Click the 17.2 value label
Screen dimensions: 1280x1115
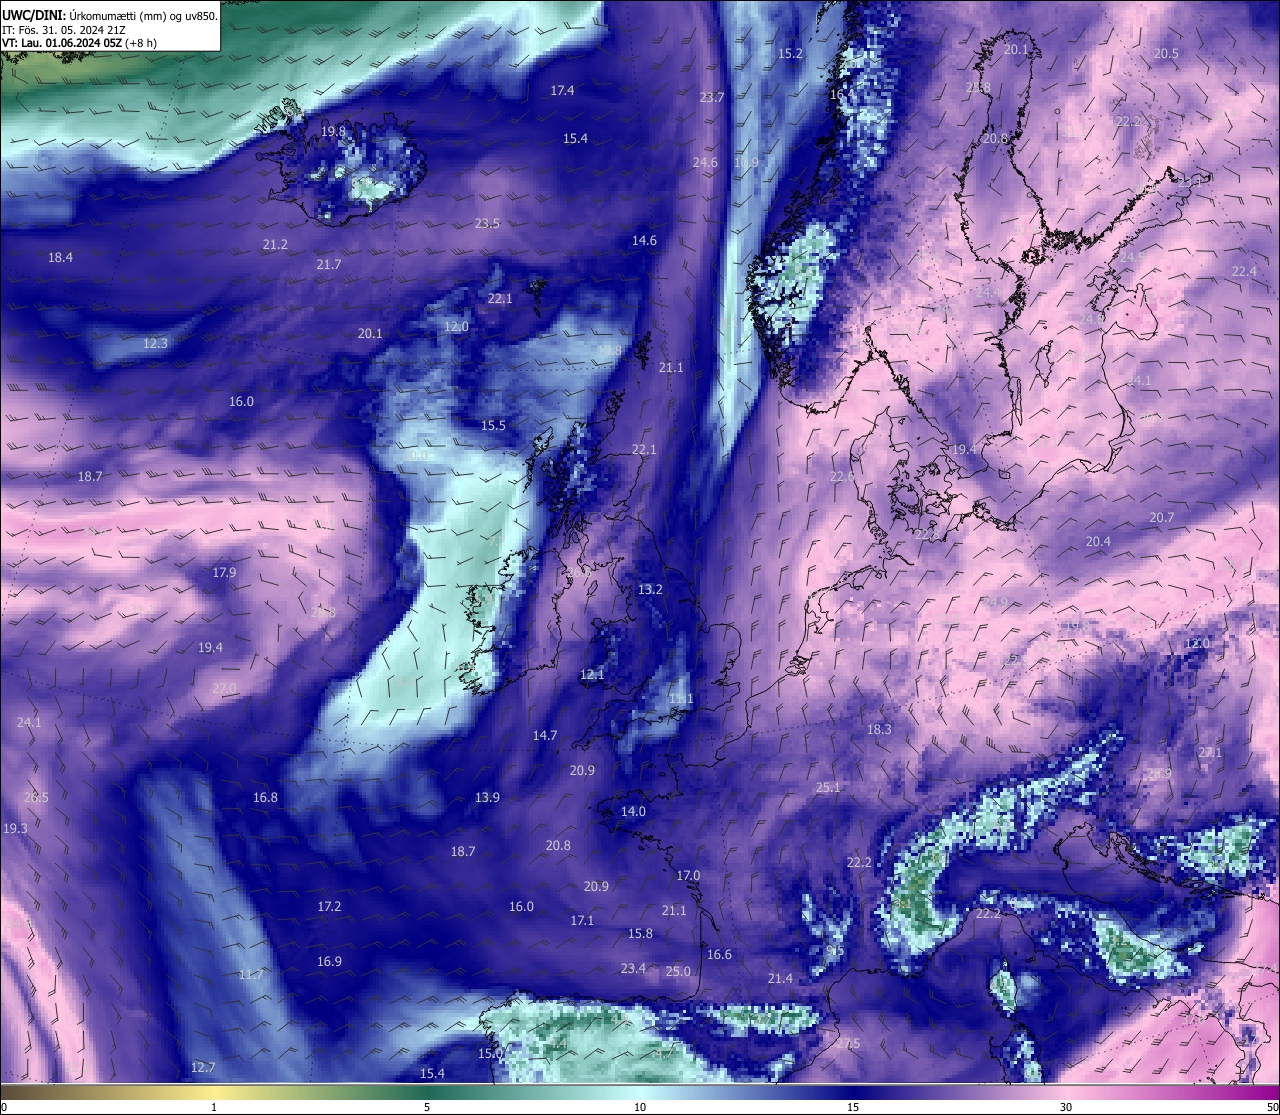pos(329,907)
